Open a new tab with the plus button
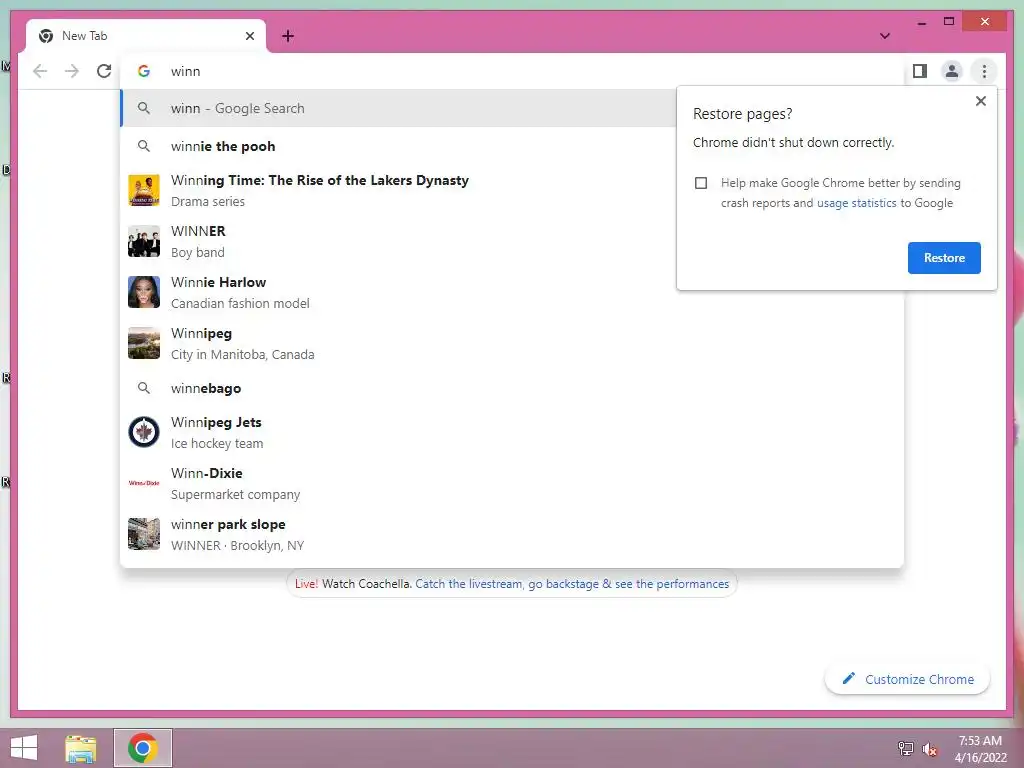Screen dimensions: 1024x768 [288, 36]
